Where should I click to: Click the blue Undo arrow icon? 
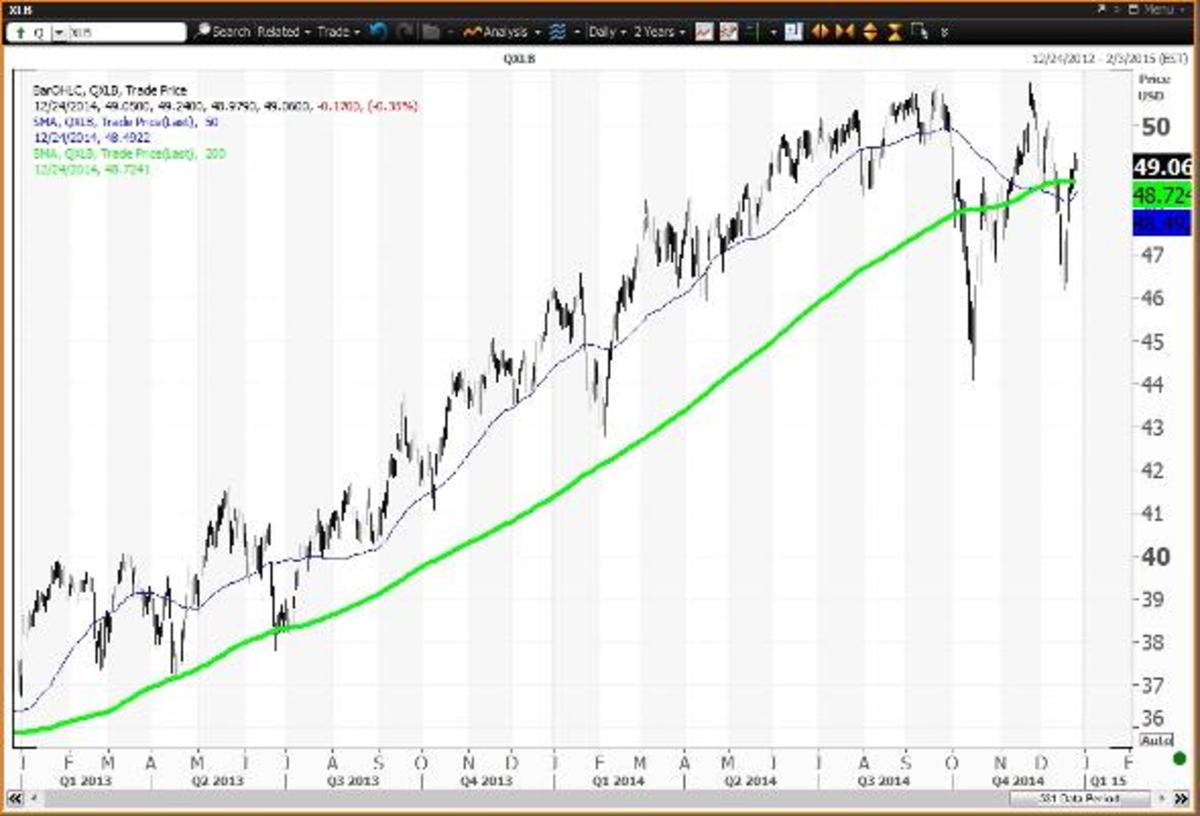pos(375,31)
